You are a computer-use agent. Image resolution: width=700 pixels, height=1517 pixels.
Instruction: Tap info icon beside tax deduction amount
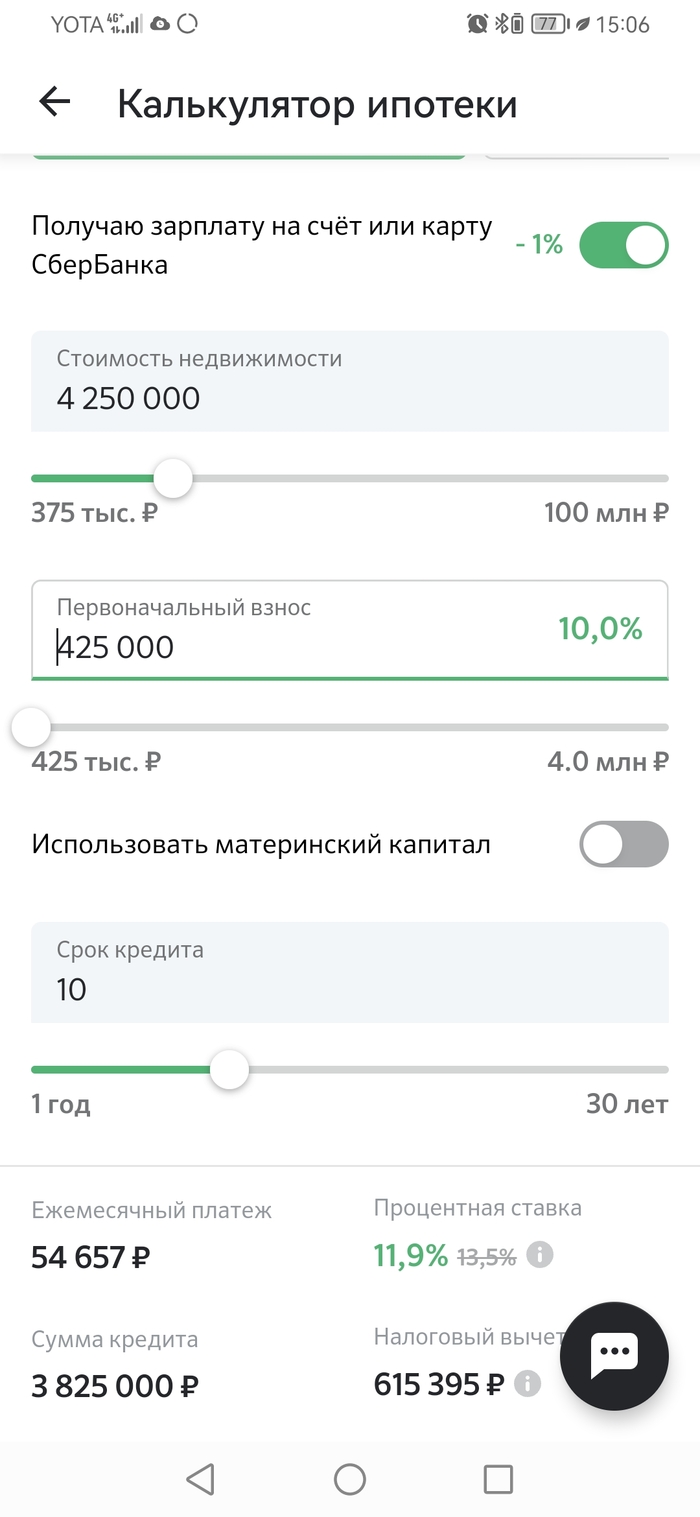coord(527,1384)
